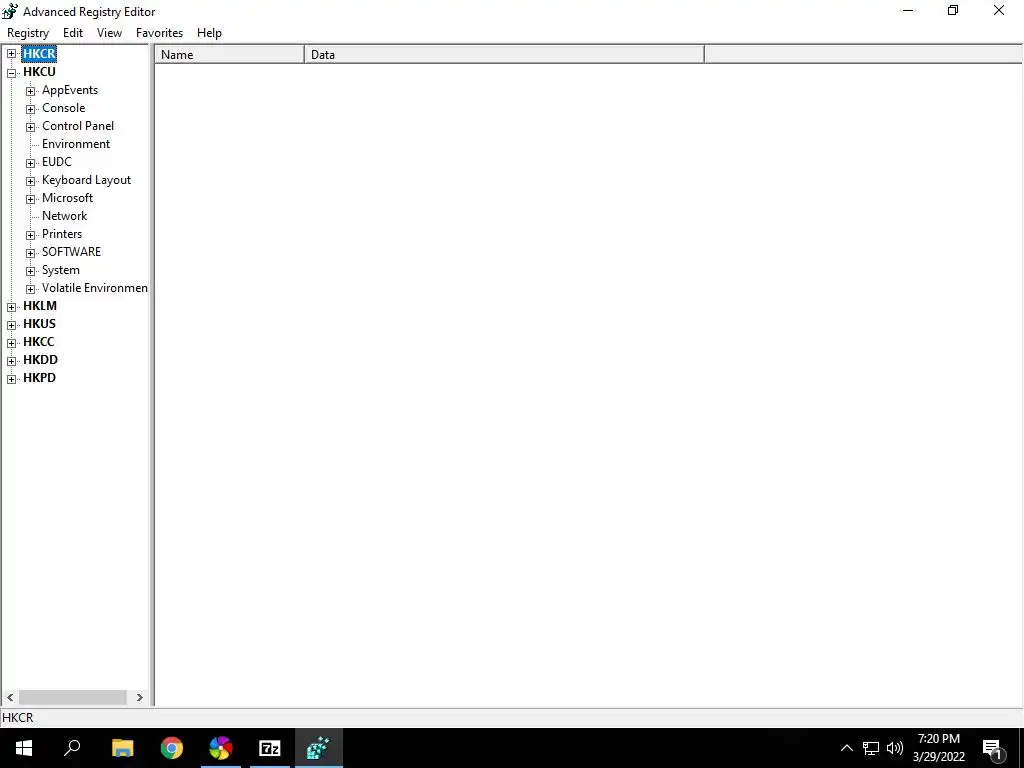Show hidden system tray icons

click(x=846, y=748)
